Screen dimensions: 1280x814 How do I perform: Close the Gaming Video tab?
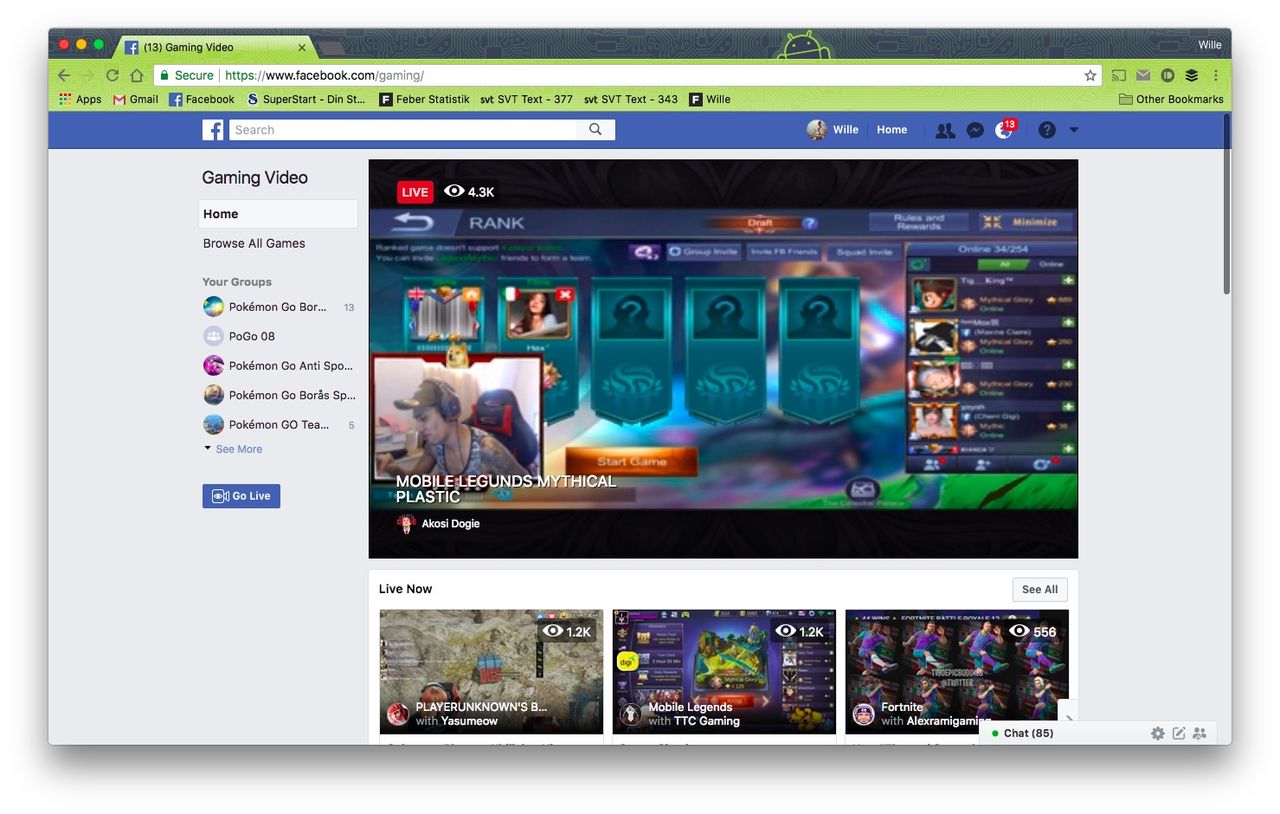click(x=302, y=47)
